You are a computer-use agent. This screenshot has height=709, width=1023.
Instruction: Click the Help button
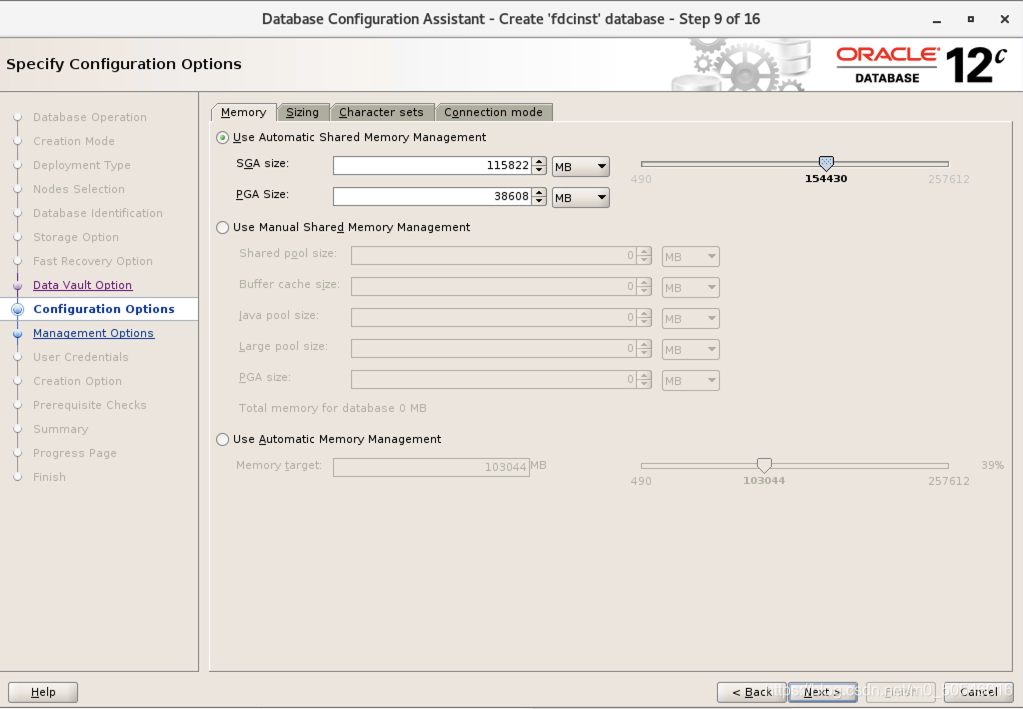click(43, 692)
